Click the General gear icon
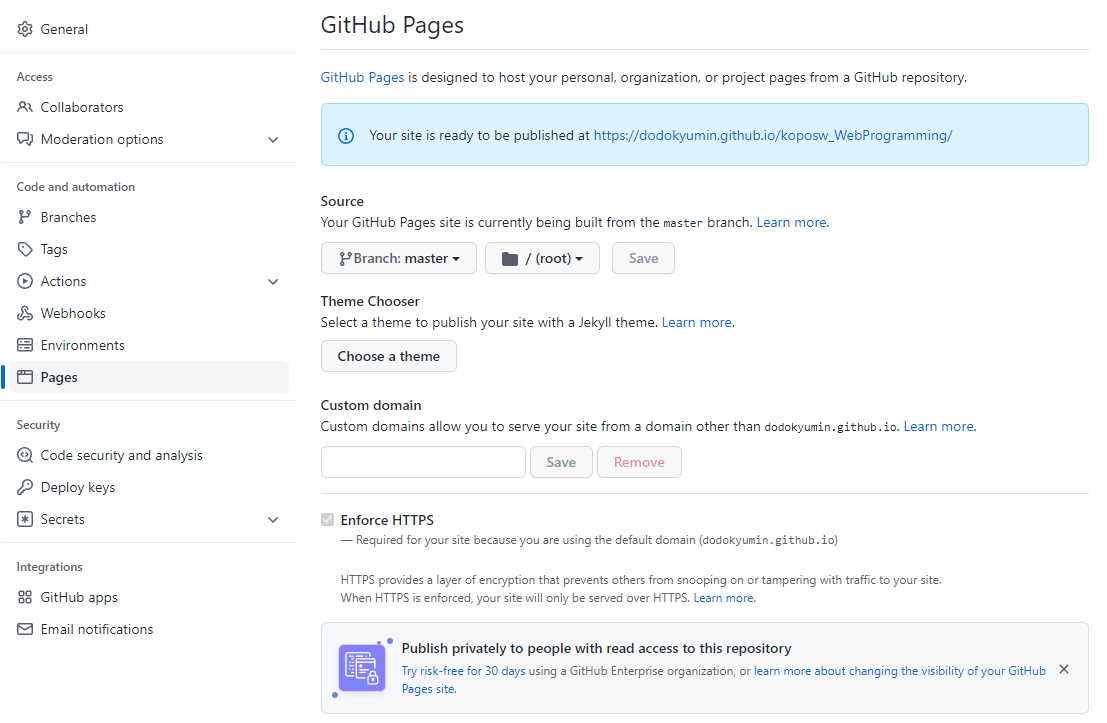Screen dimensions: 1107x723 25,29
